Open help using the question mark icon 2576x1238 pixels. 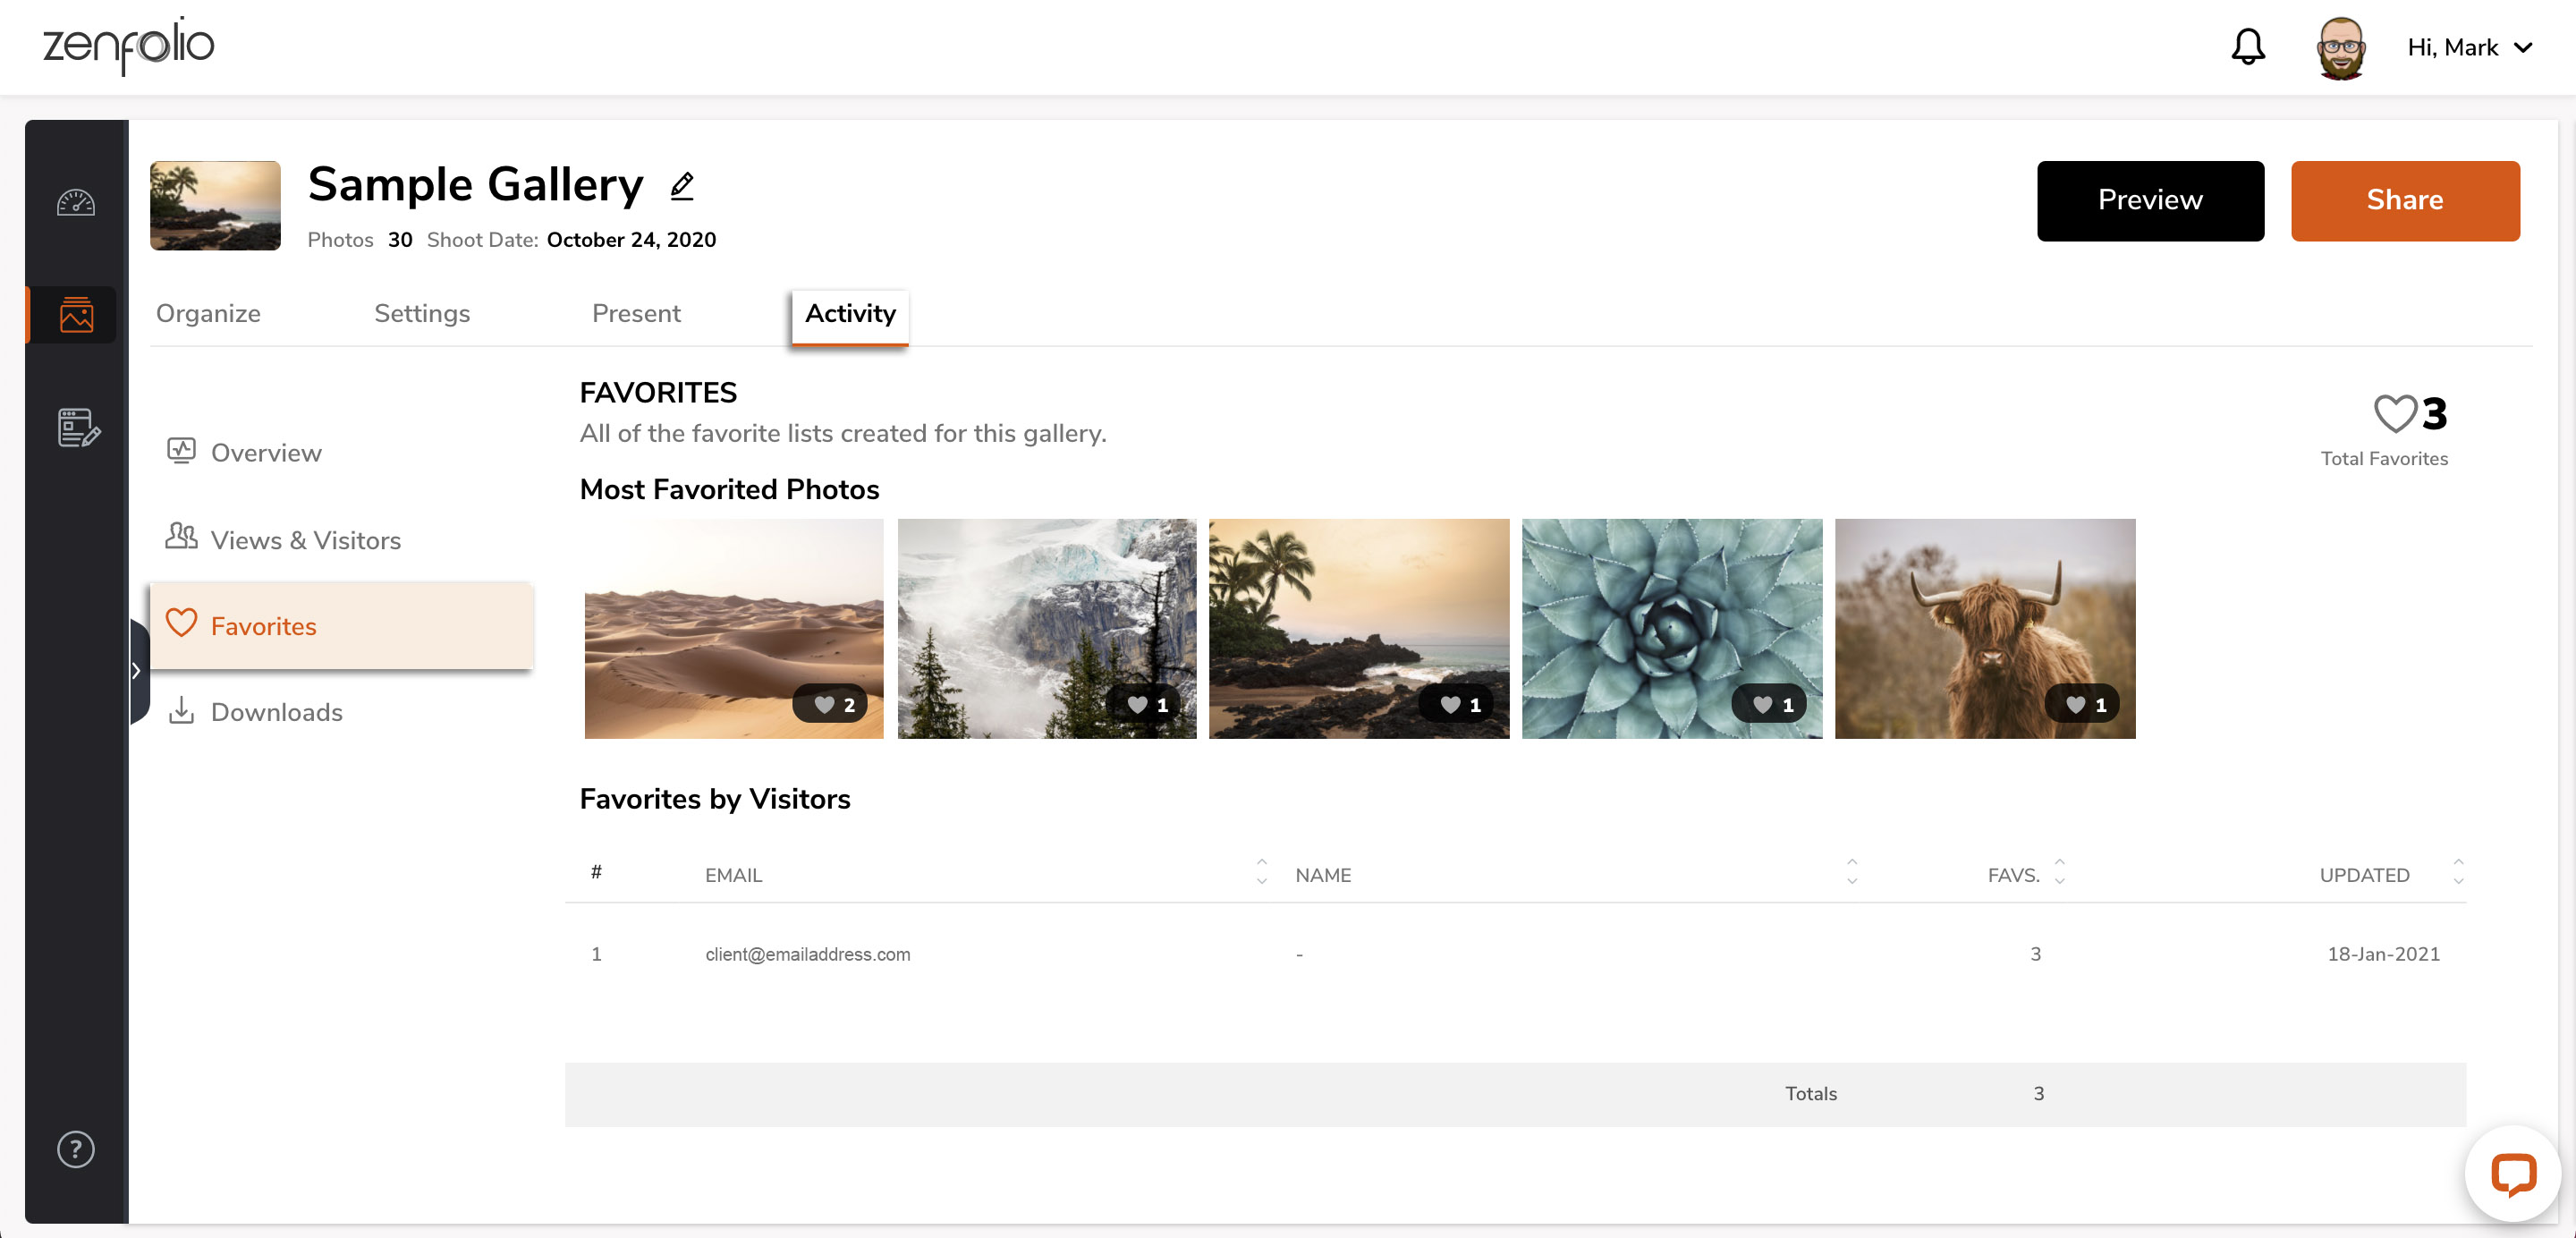coord(74,1149)
